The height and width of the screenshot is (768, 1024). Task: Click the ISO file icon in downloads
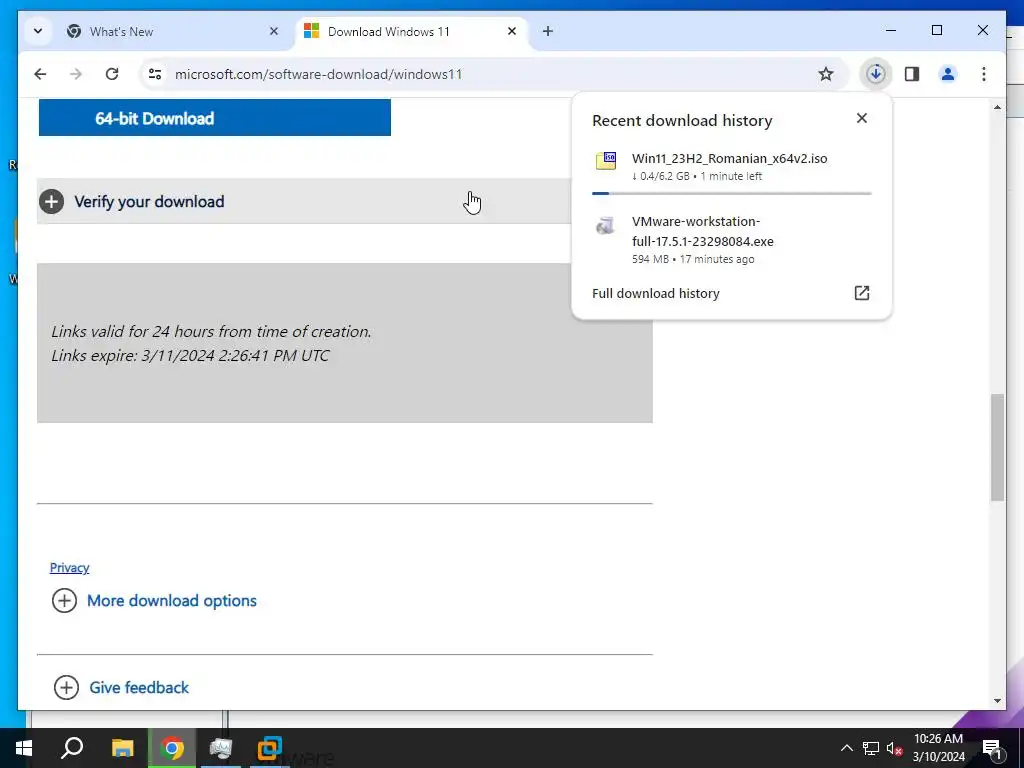click(605, 161)
